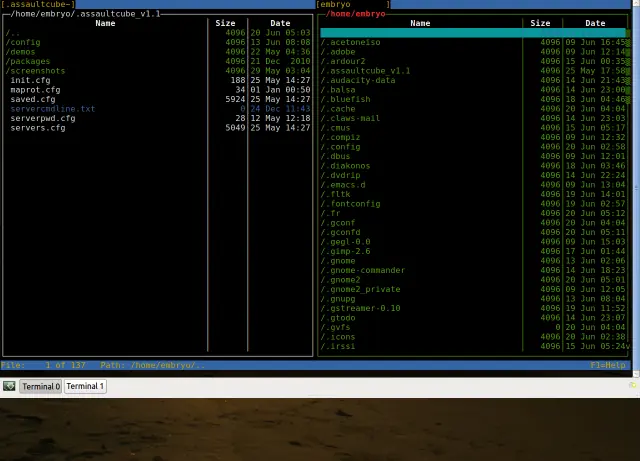Select the highlighted parent row in right panel
Viewport: 640px width, 461px height.
[473, 33]
